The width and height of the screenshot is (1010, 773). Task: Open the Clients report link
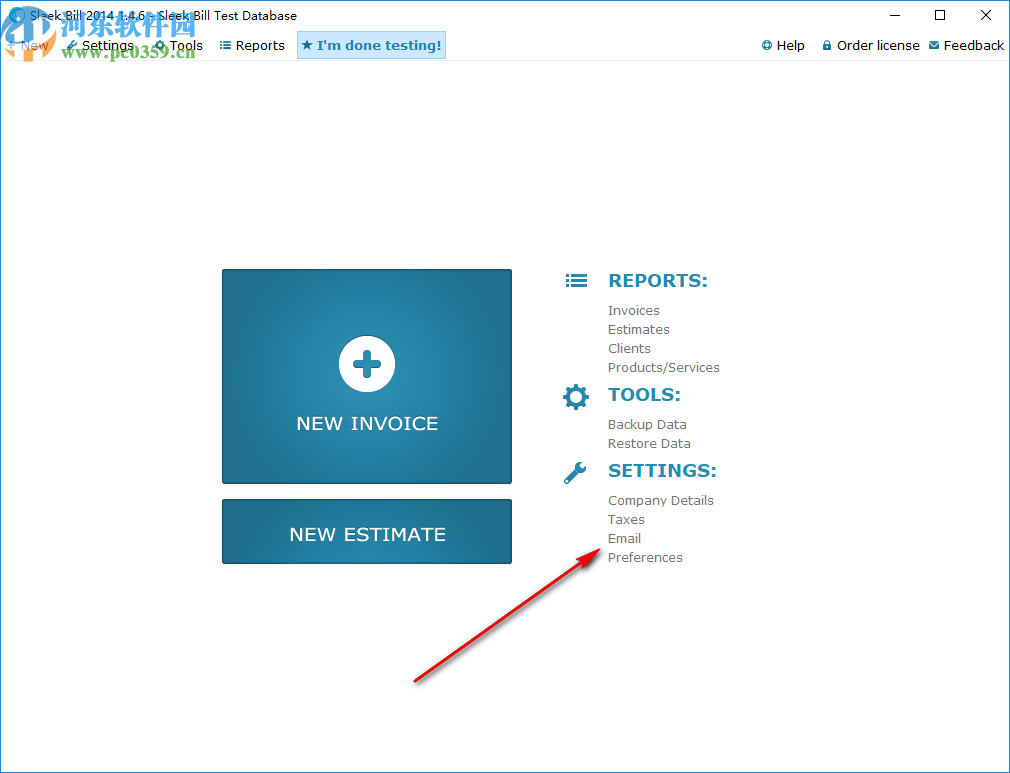[x=629, y=348]
